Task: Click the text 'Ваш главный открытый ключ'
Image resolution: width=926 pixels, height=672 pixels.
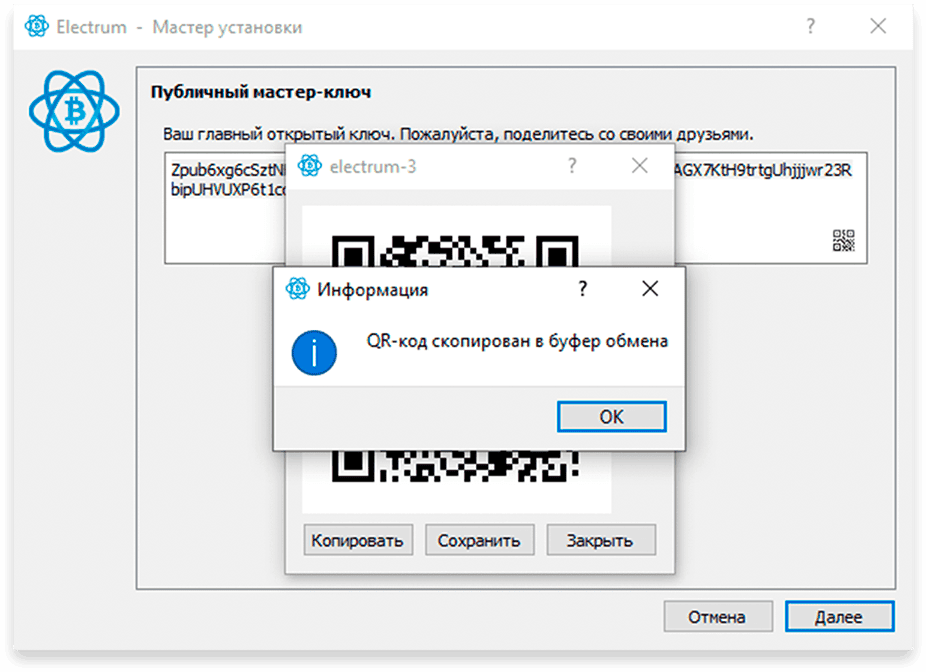Action: [277, 134]
